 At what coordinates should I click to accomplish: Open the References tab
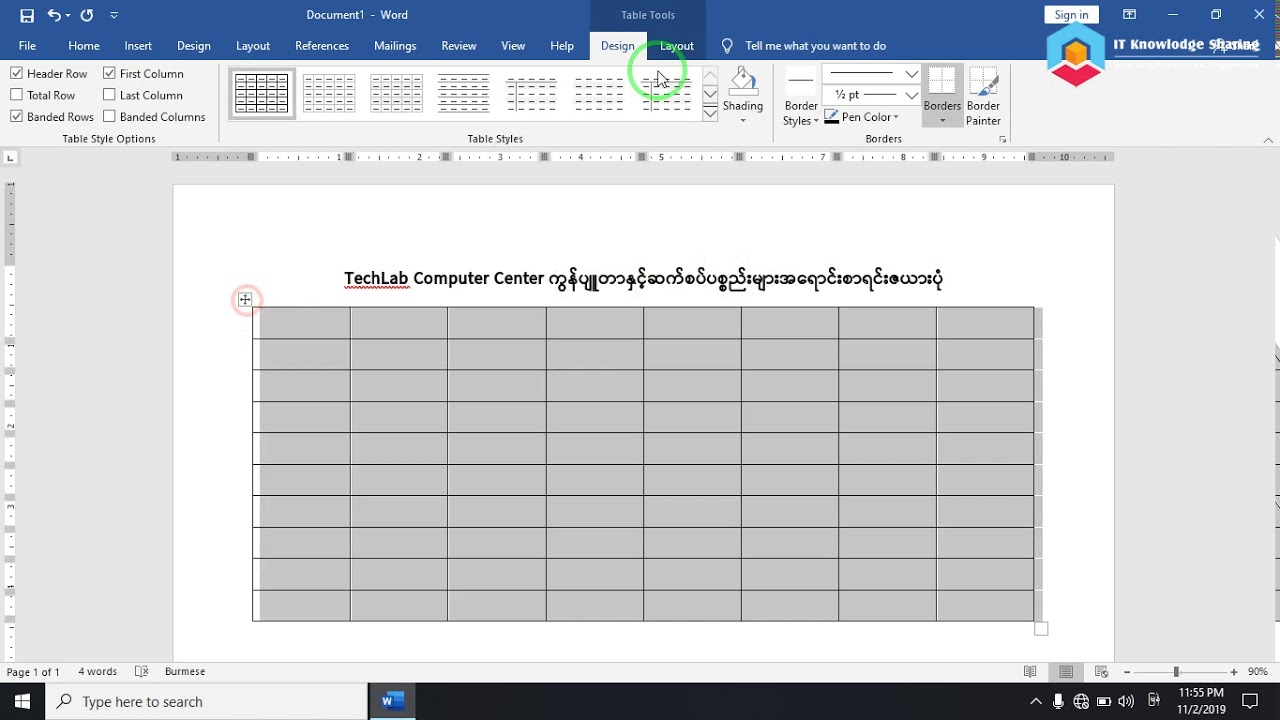(x=322, y=46)
